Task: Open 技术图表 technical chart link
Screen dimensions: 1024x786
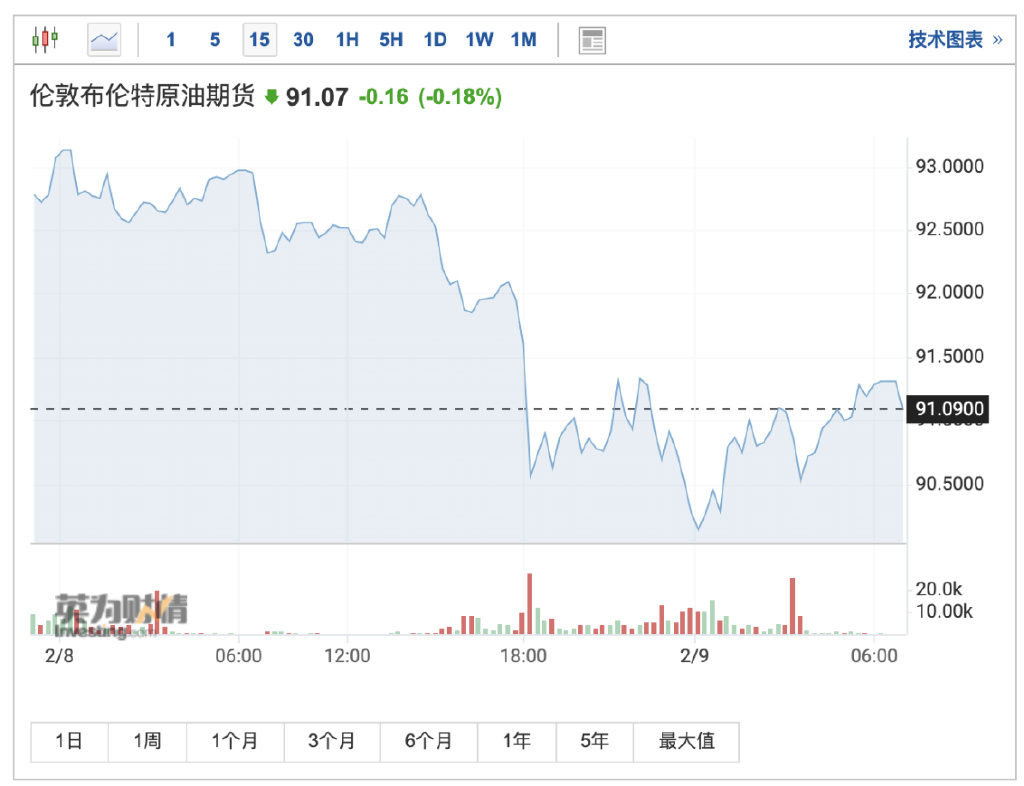Action: coord(954,40)
